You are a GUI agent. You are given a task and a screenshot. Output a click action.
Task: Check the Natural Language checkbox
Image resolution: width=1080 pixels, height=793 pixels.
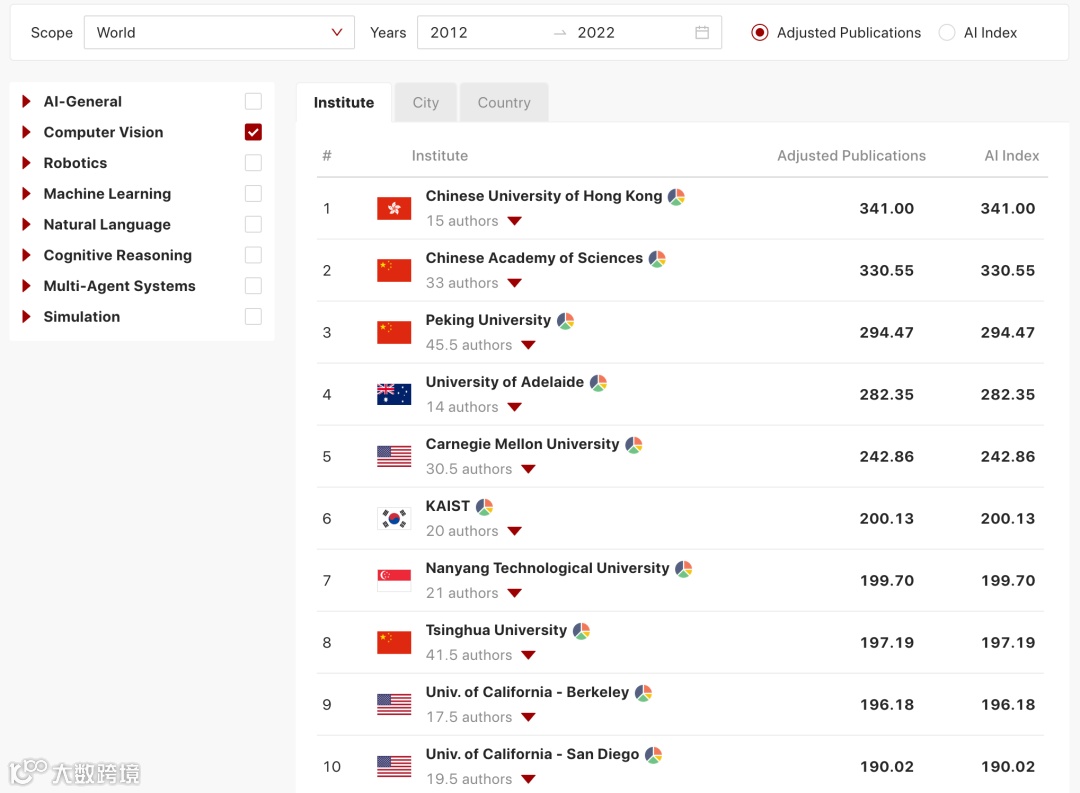click(253, 225)
